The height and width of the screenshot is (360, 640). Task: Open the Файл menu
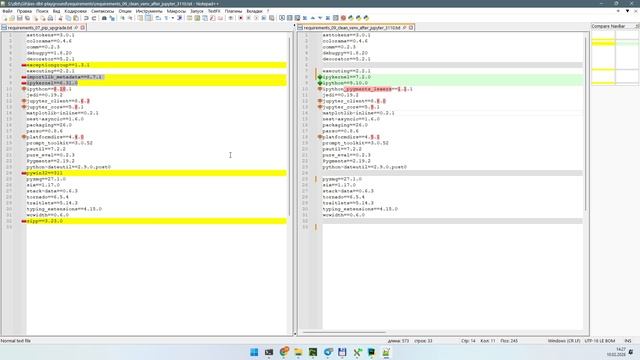click(x=7, y=11)
